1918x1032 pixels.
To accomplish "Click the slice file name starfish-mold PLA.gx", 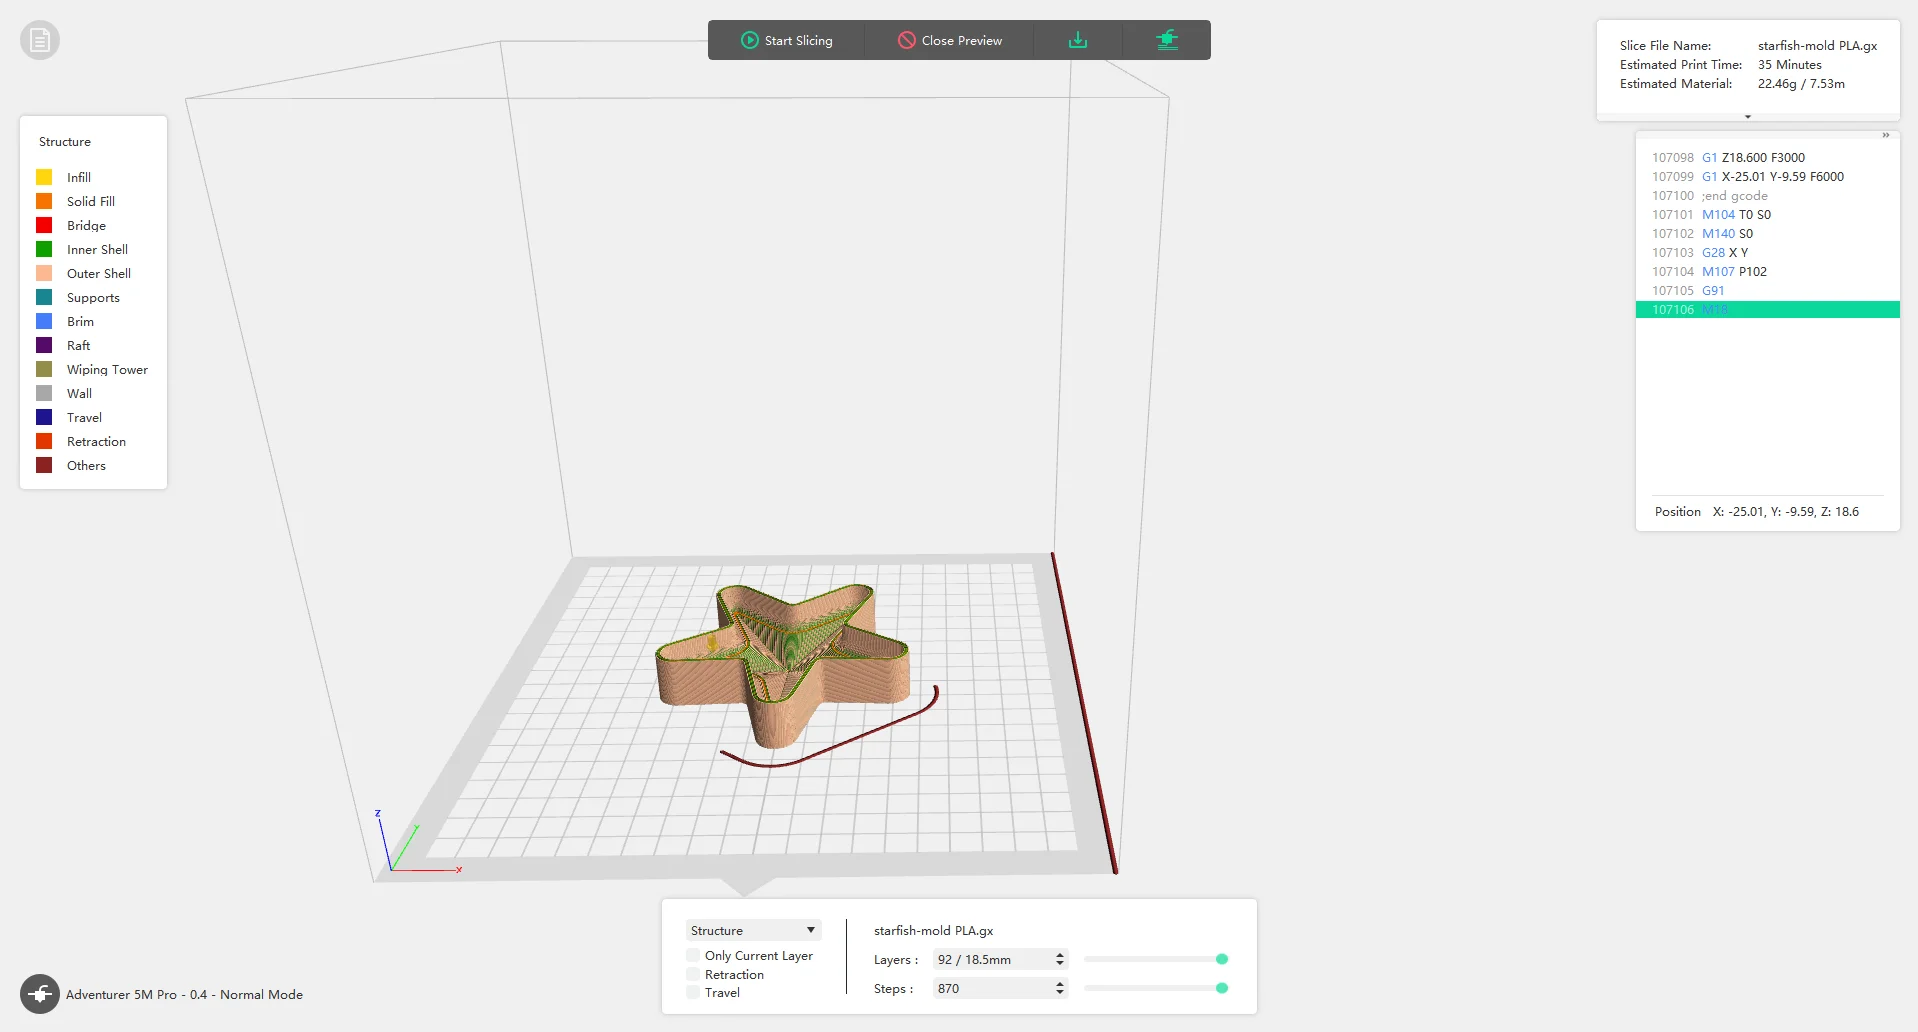I will pyautogui.click(x=1817, y=45).
